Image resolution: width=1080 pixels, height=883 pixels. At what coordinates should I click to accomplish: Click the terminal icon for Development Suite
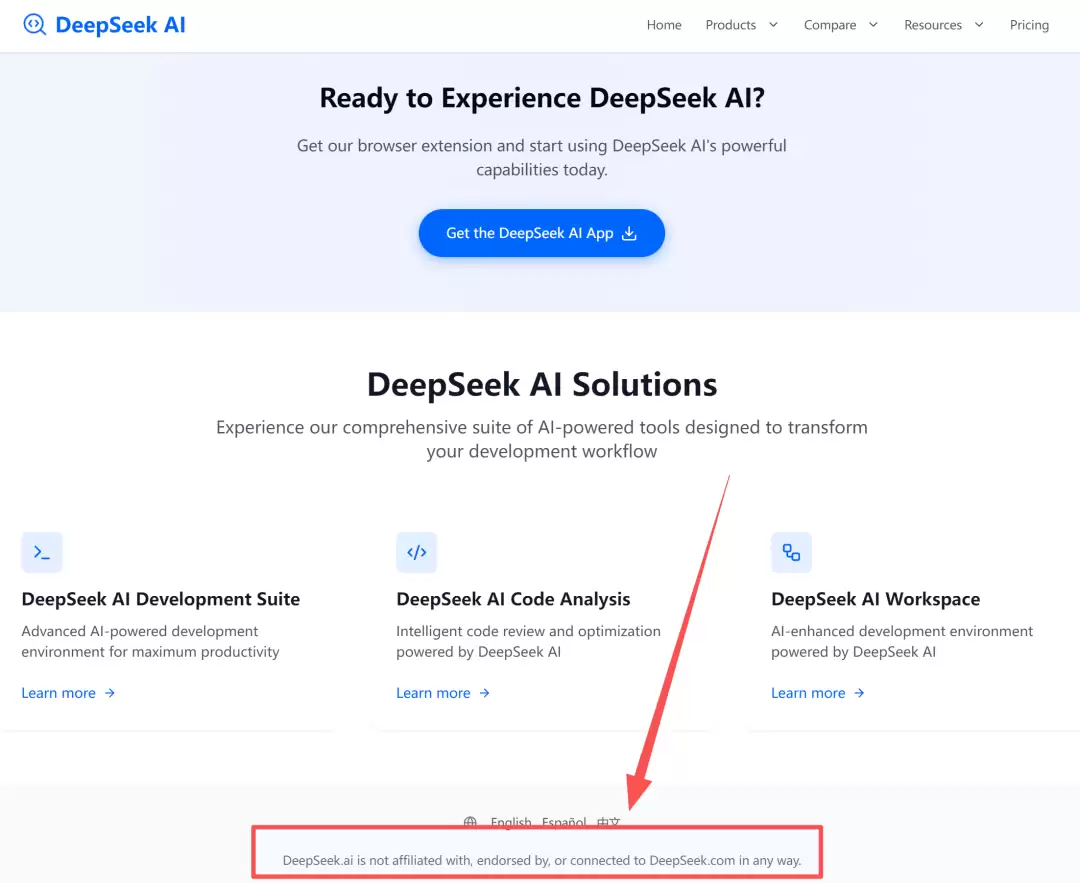coord(42,552)
